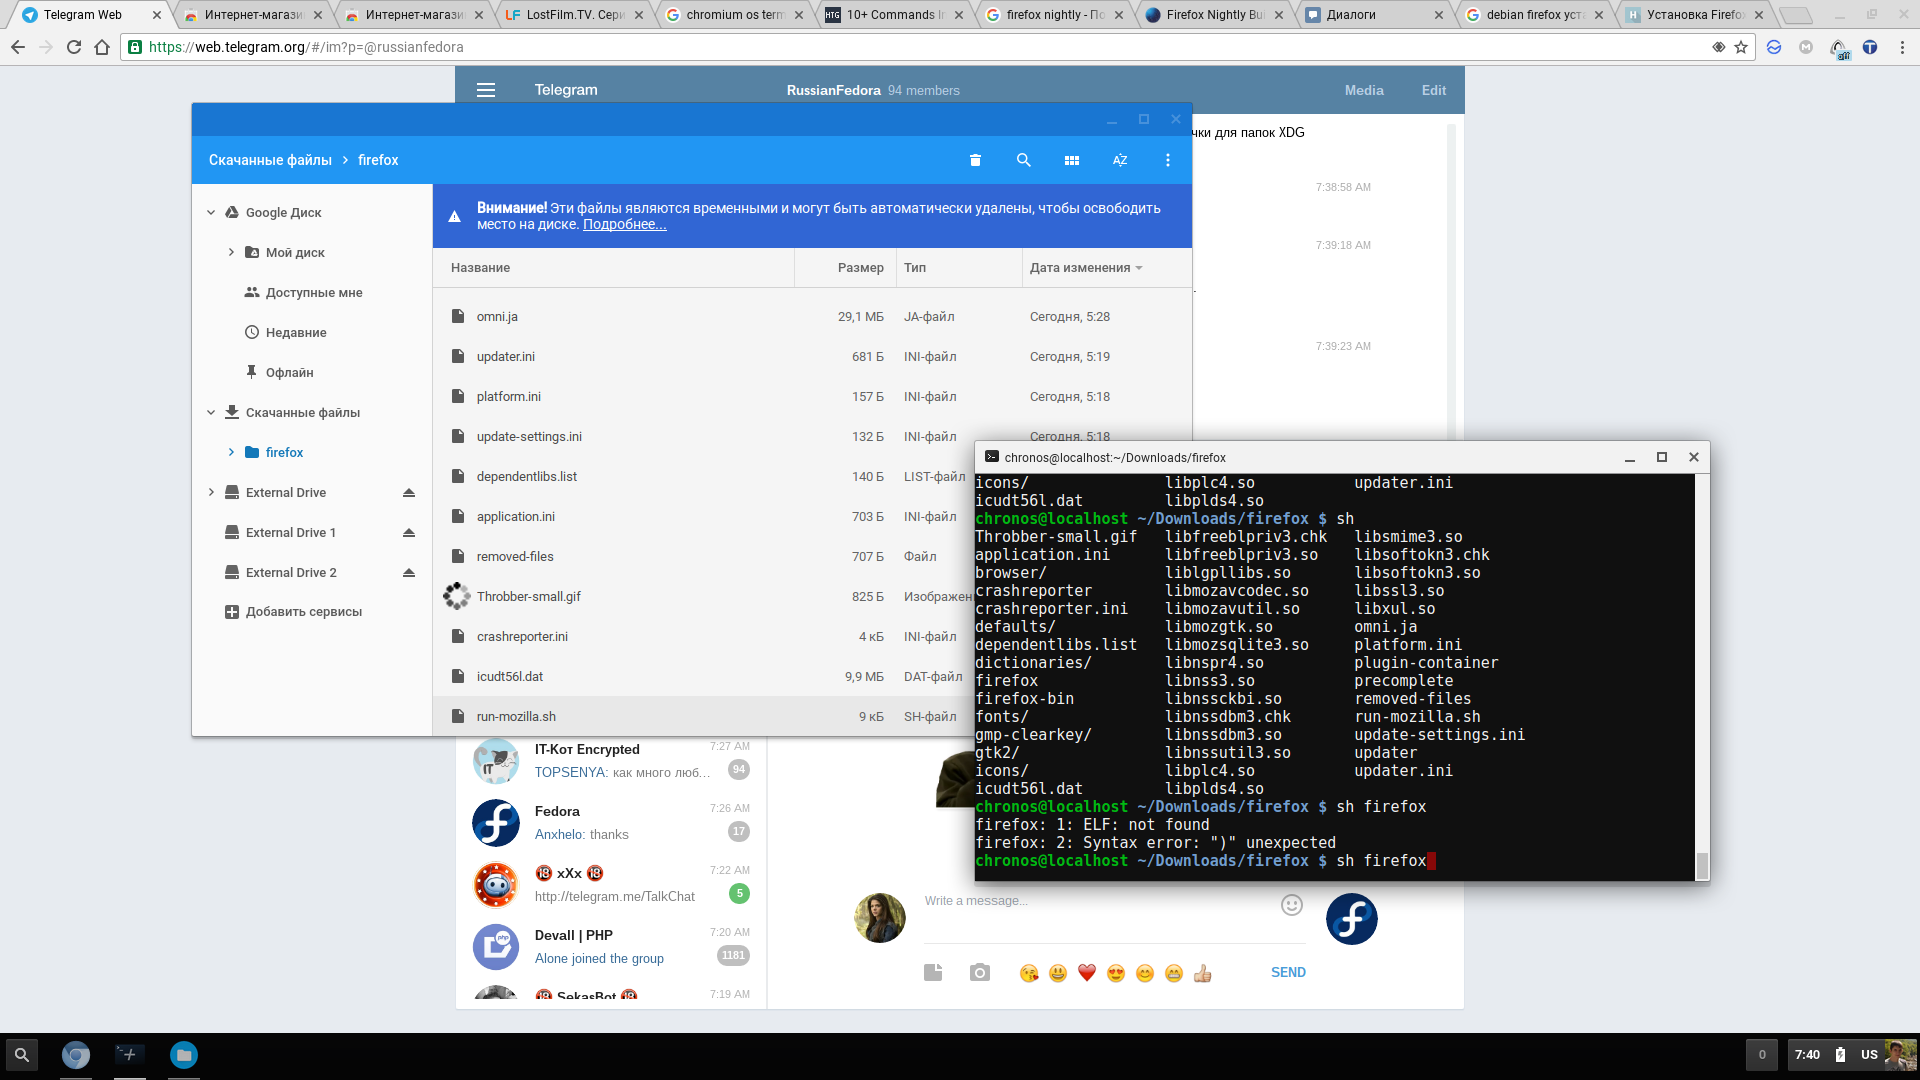This screenshot has height=1080, width=1920.
Task: Switch to thumbnail grid view
Action: 1071,160
